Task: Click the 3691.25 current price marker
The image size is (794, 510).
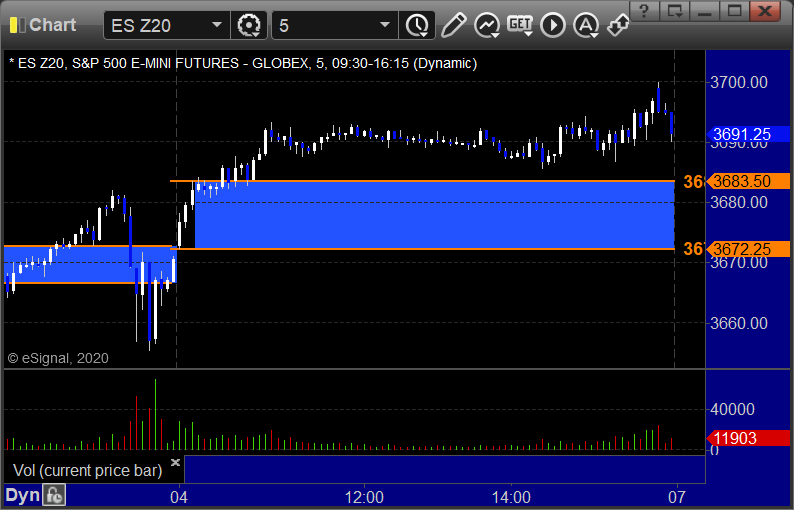Action: coord(747,134)
